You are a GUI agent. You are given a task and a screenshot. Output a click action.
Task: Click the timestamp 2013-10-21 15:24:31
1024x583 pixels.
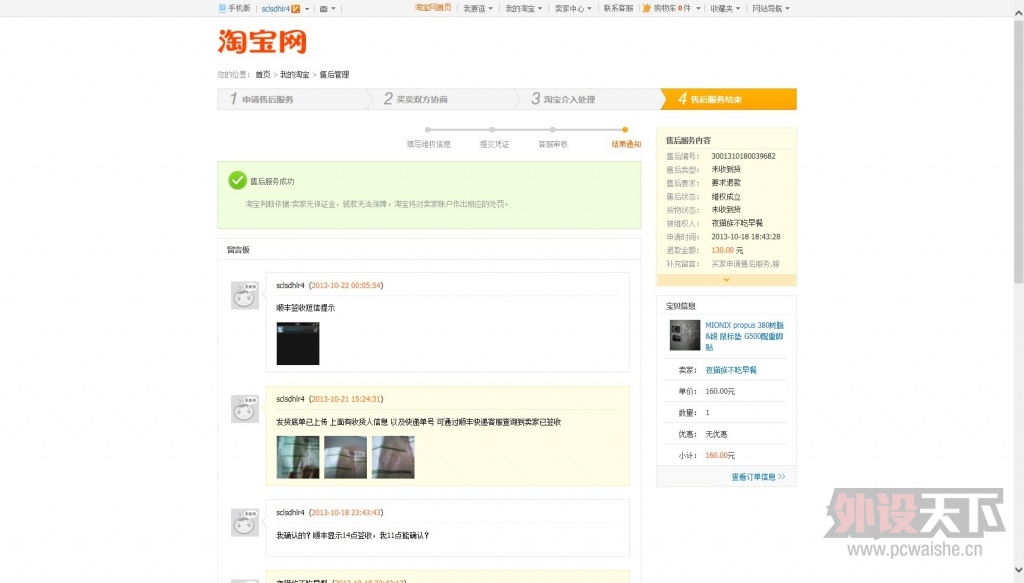[x=345, y=399]
